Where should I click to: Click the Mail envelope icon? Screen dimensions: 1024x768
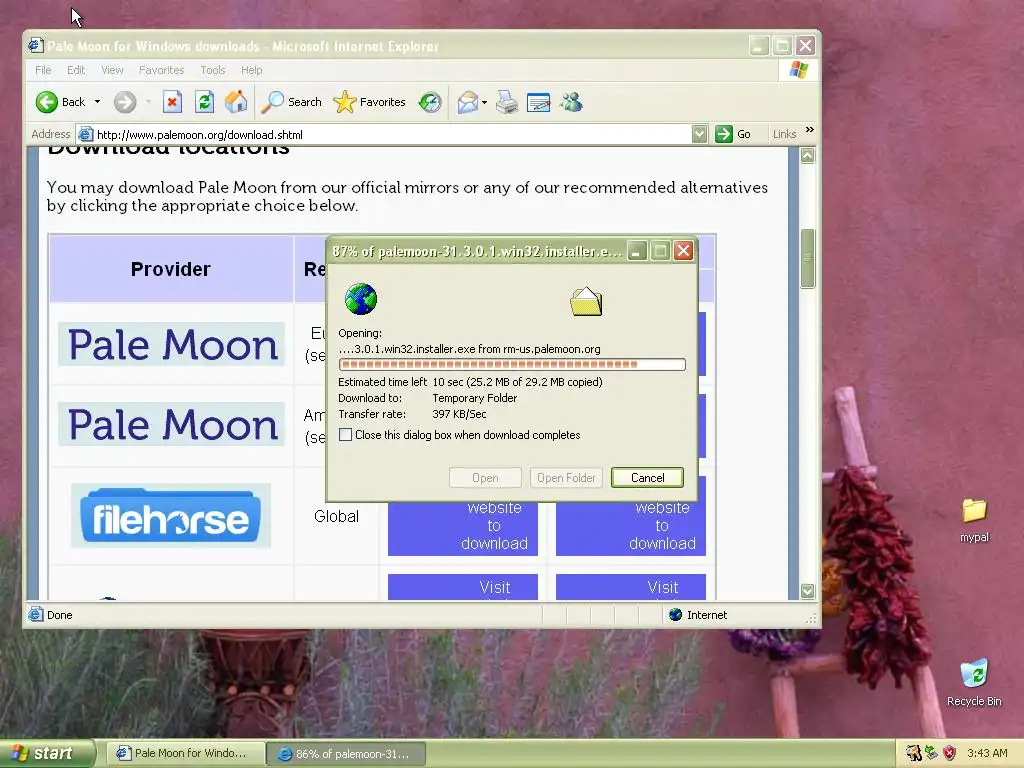click(x=468, y=102)
